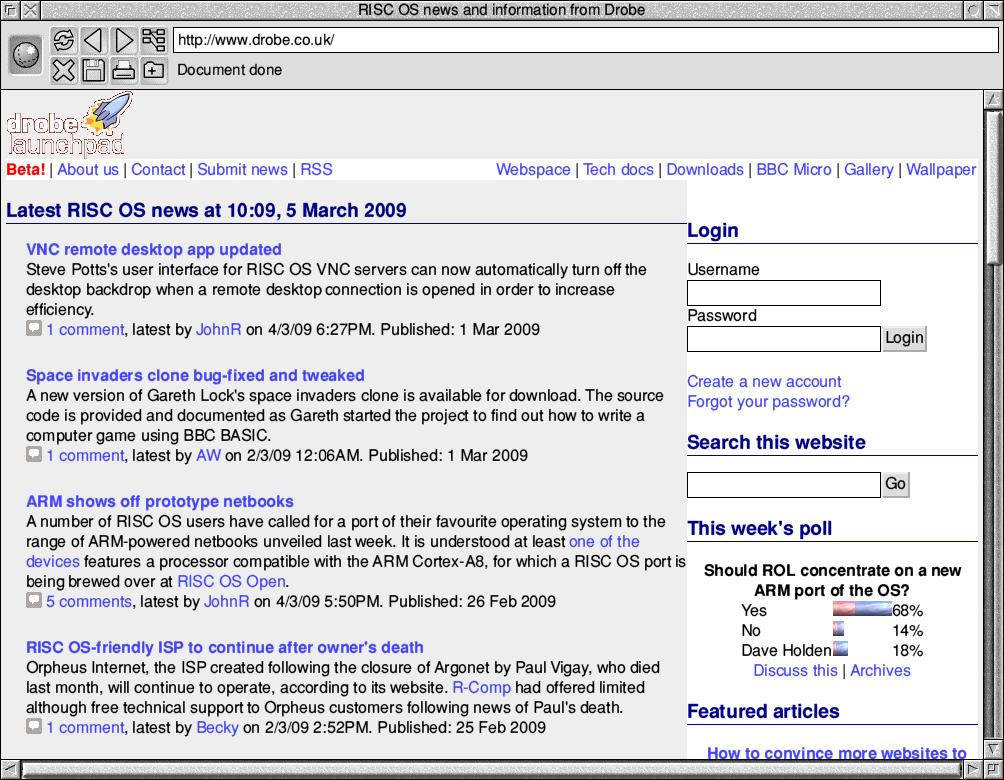Click the window resize icon at bottom corner

click(993, 769)
